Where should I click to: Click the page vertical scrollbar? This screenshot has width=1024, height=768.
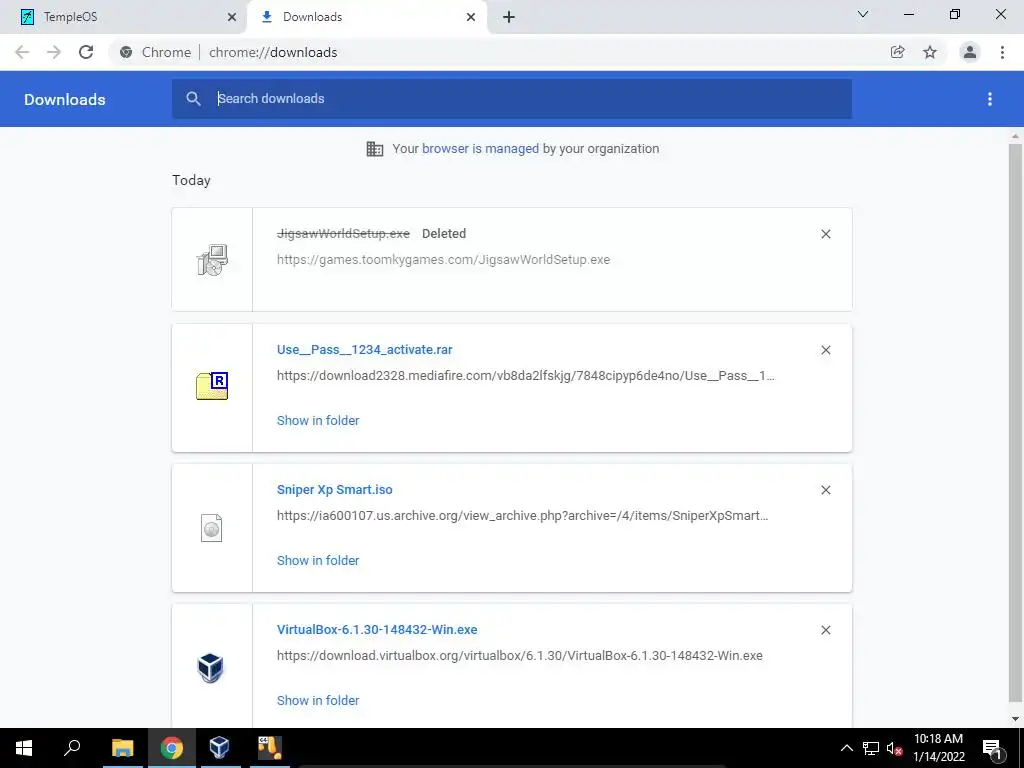pos(1015,424)
